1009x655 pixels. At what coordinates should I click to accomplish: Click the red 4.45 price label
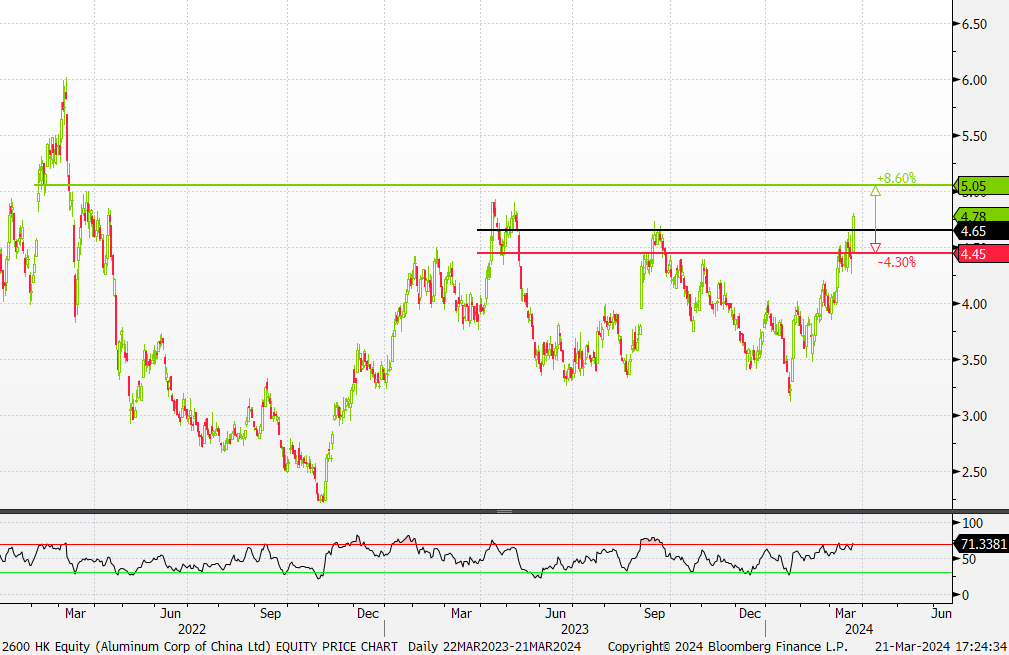coord(974,254)
